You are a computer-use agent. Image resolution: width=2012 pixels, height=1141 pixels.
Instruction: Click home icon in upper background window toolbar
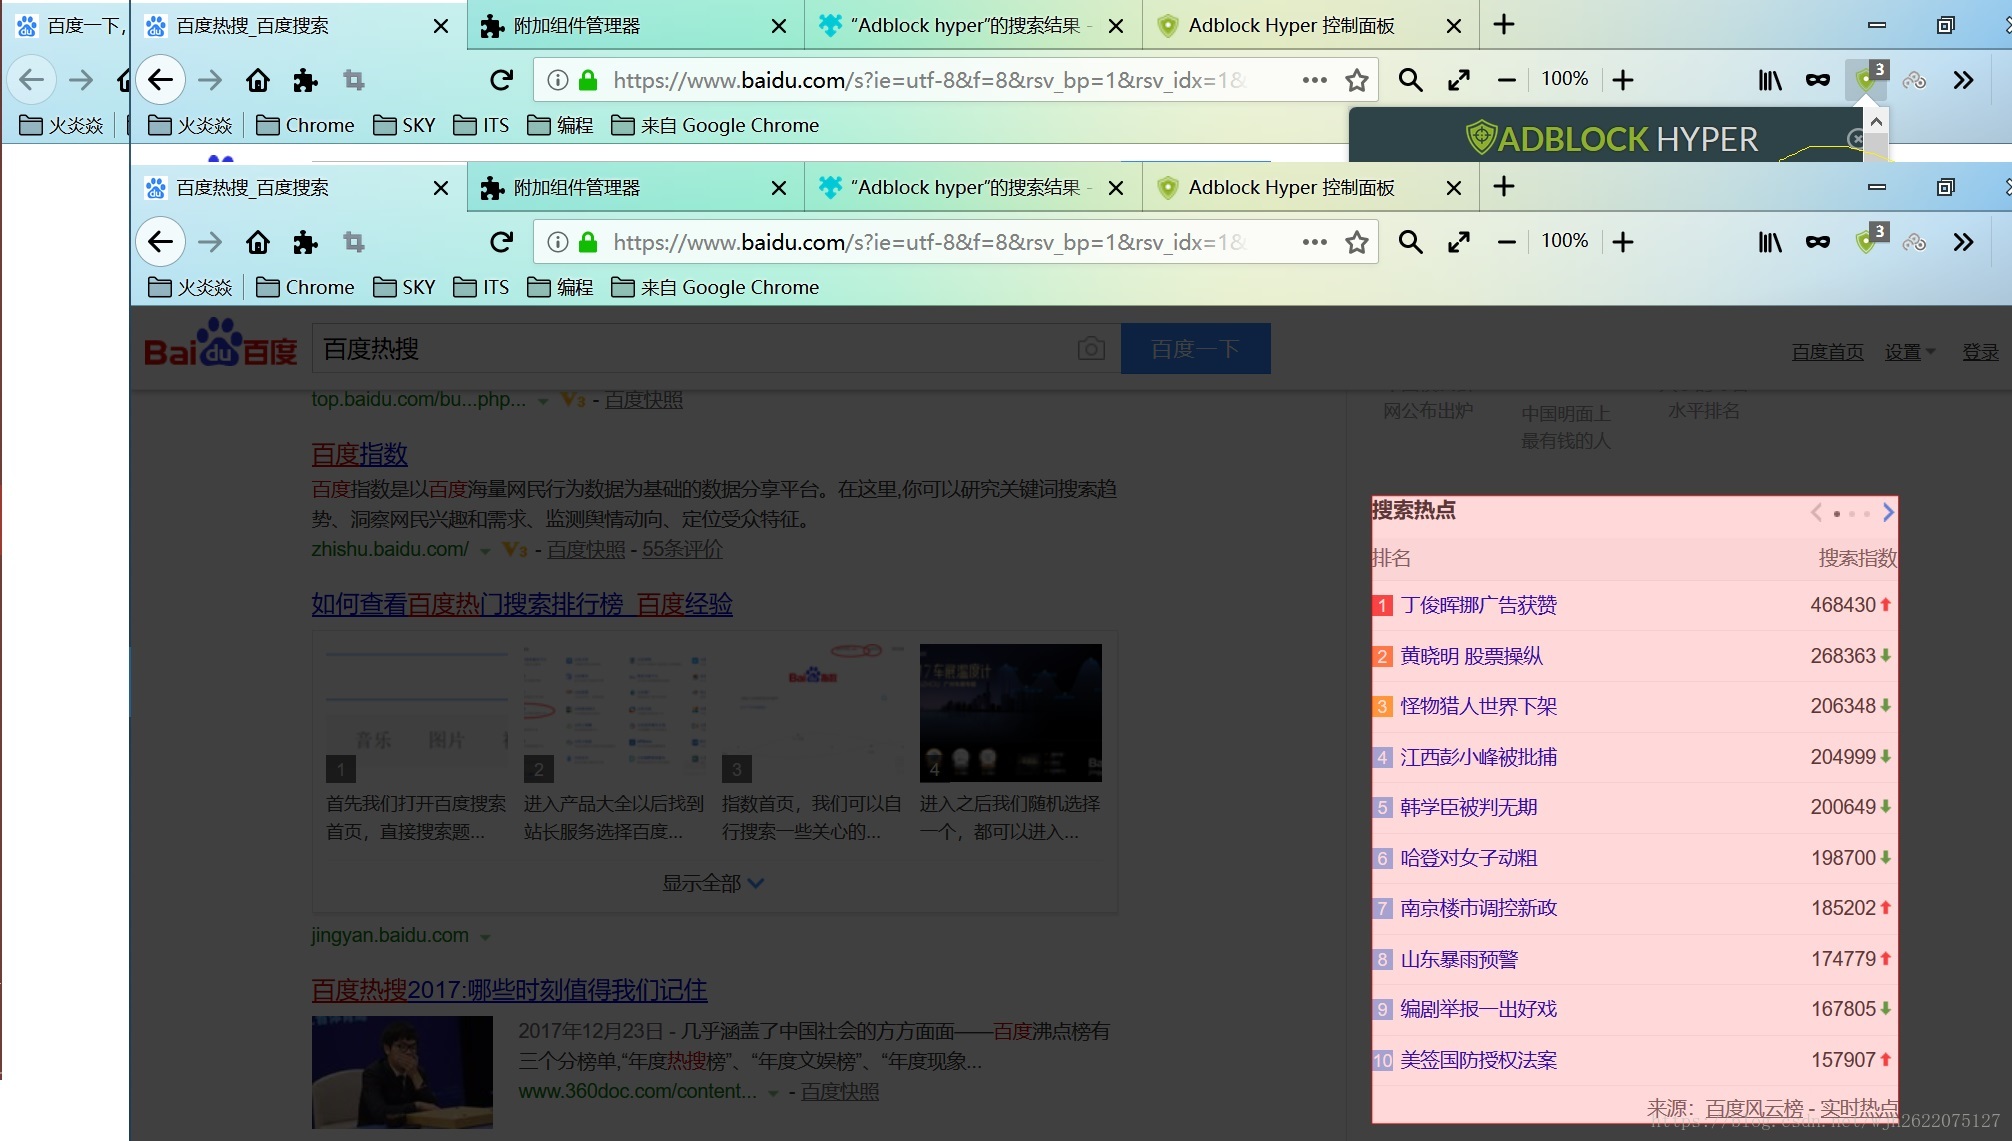point(258,80)
